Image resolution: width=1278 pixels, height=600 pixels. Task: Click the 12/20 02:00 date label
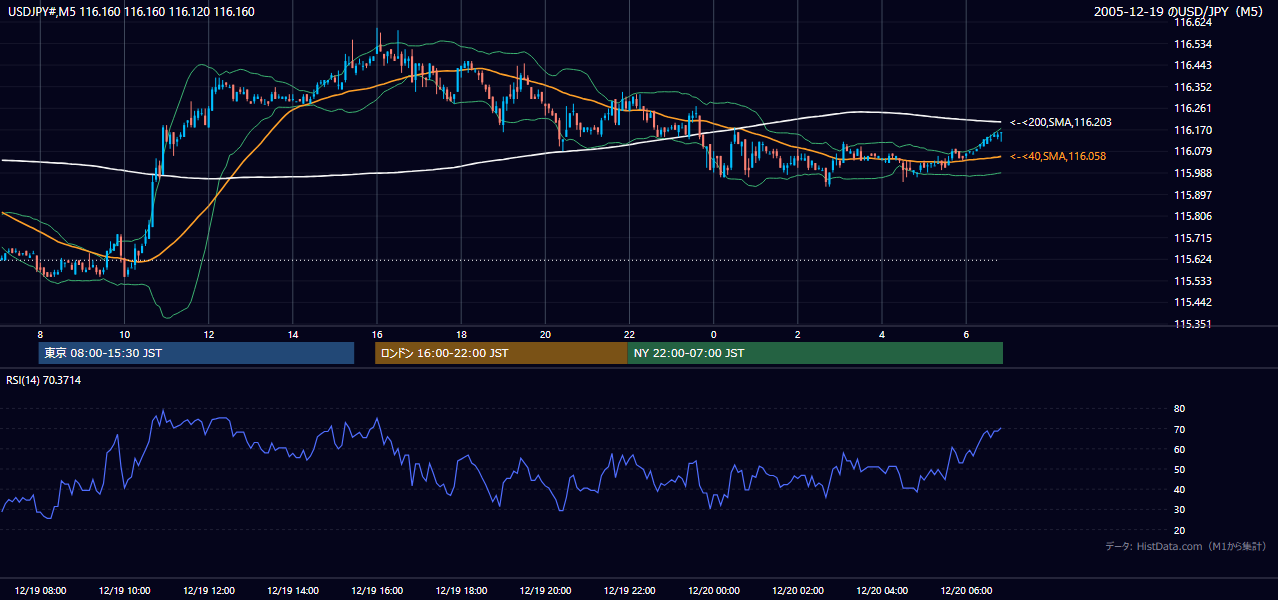[x=797, y=591]
